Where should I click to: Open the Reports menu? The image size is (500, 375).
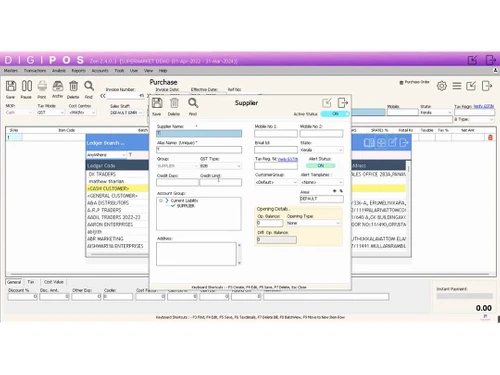tap(78, 71)
